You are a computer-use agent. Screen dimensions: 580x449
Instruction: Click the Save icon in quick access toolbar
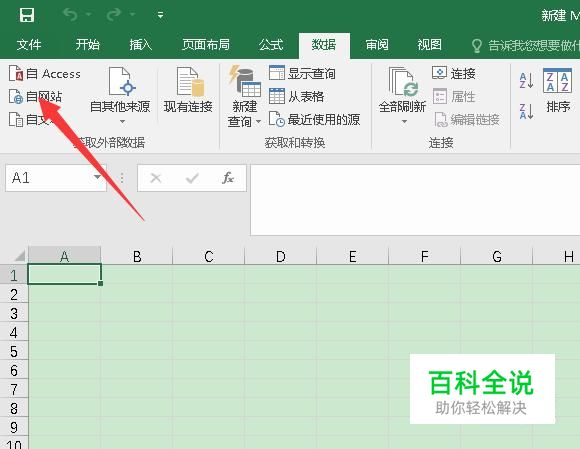[x=27, y=15]
